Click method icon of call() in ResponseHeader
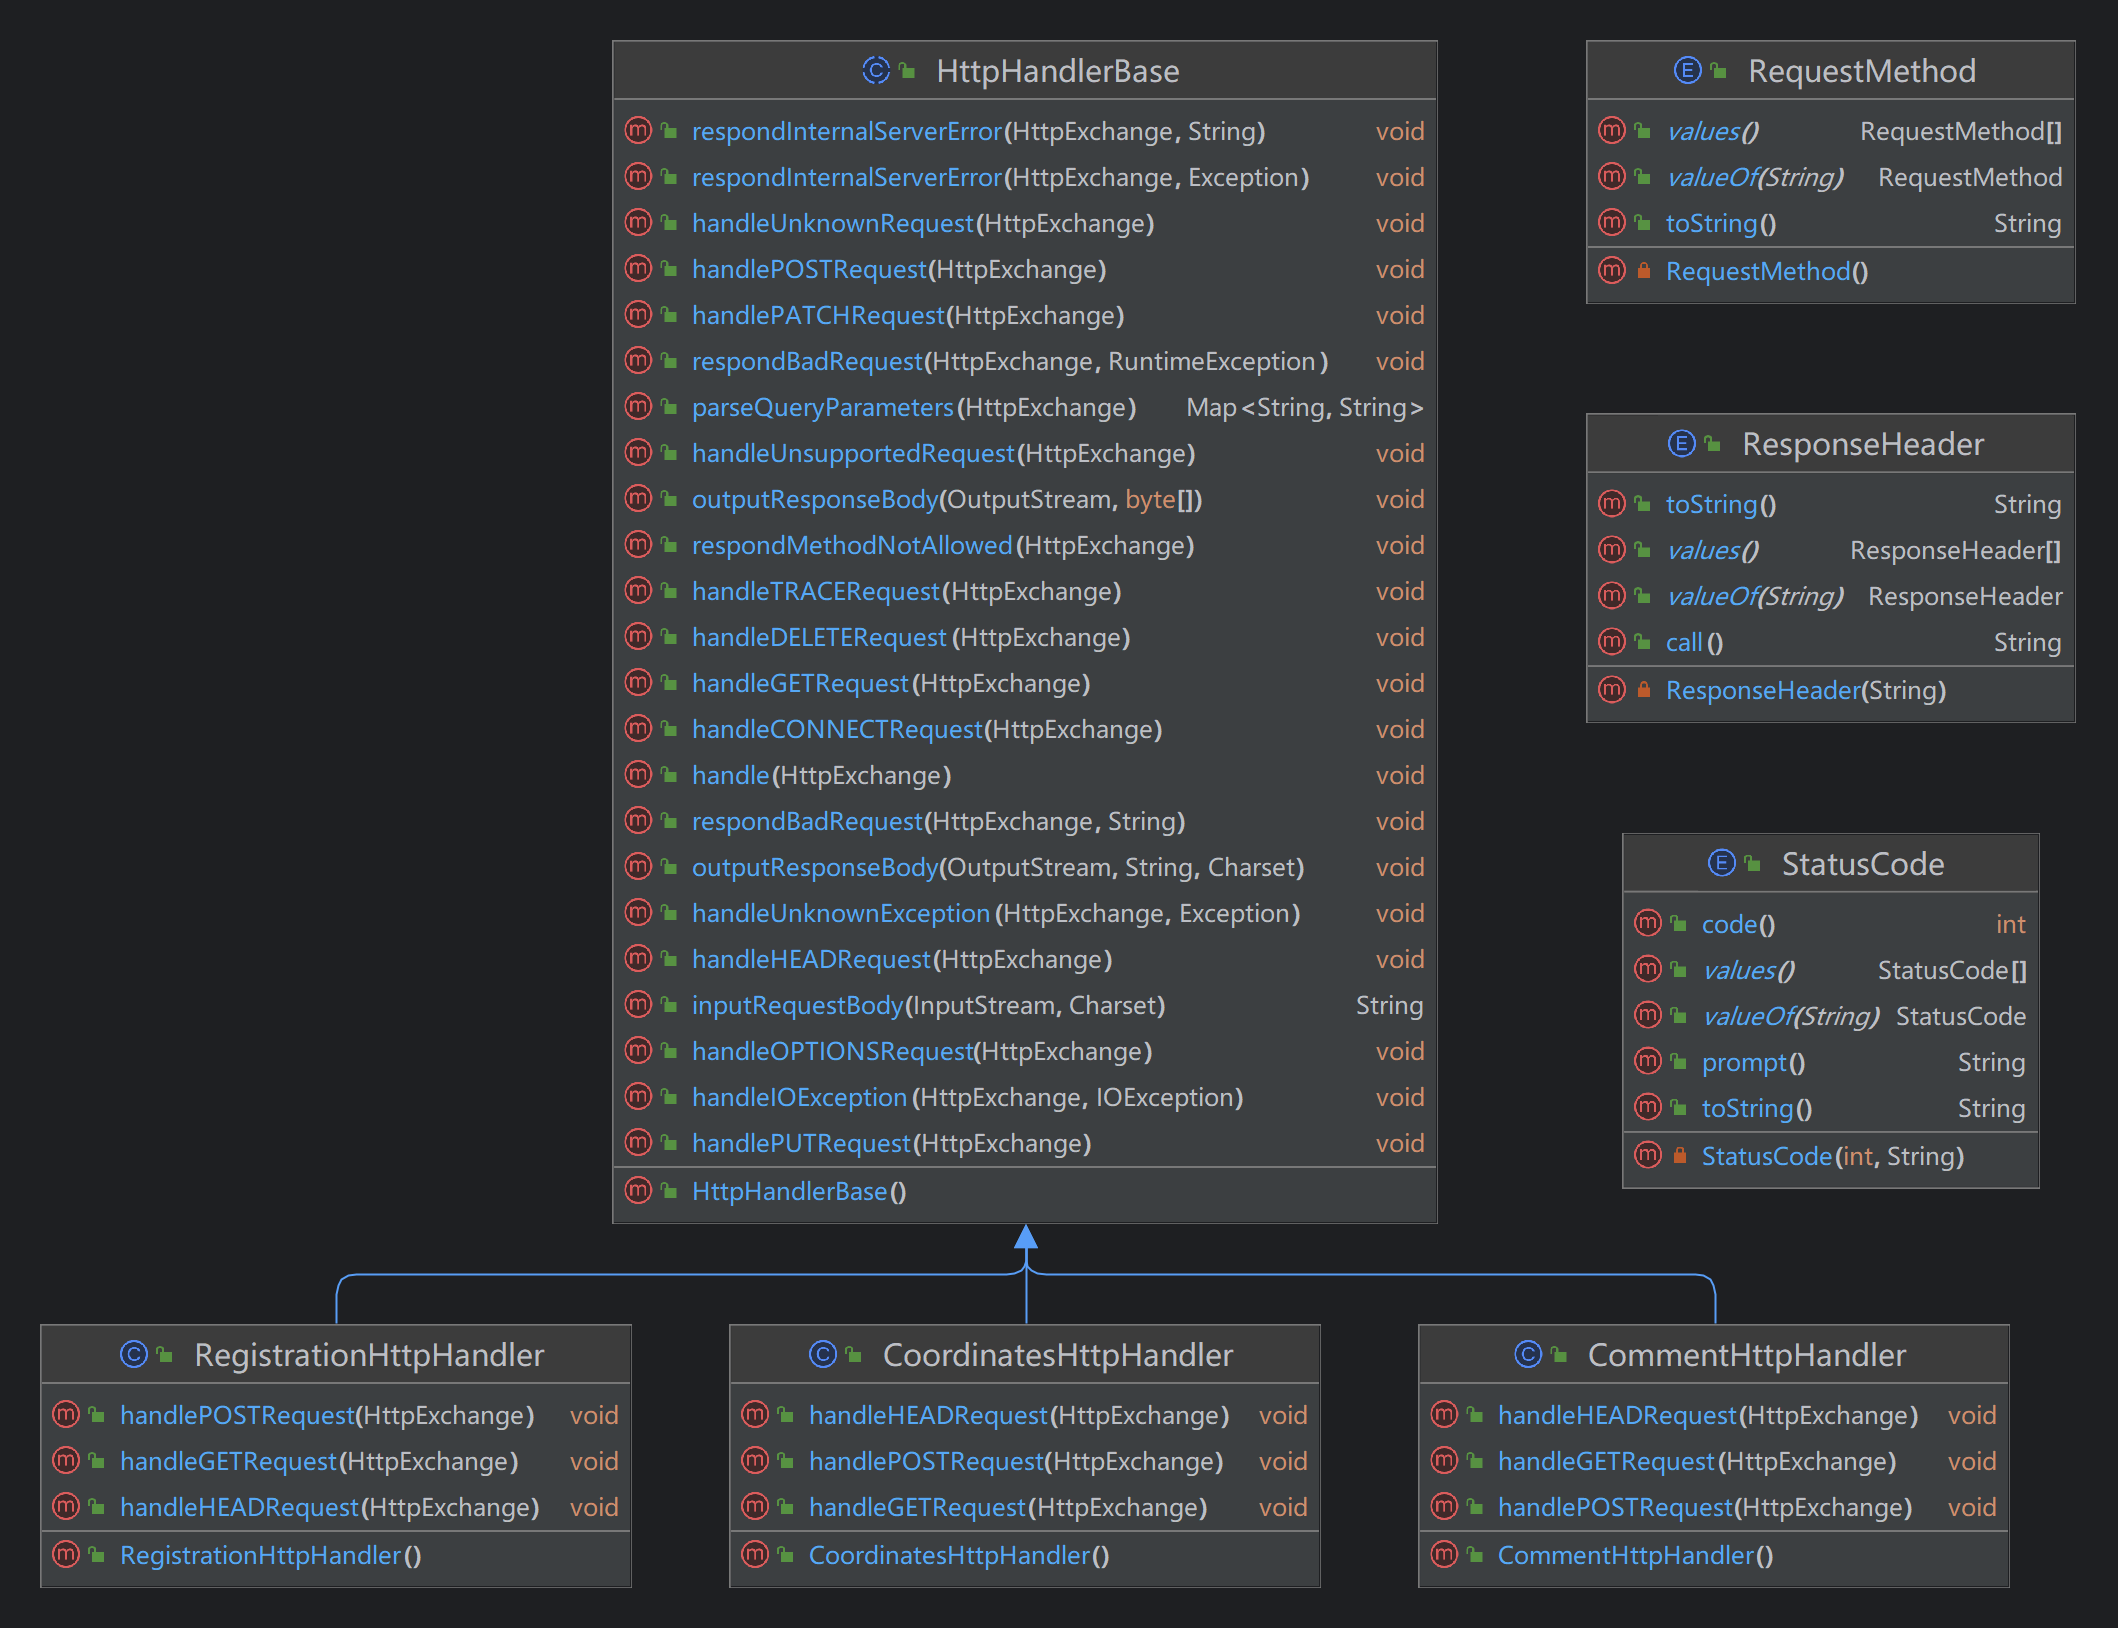The height and width of the screenshot is (1628, 2118). (x=1612, y=641)
